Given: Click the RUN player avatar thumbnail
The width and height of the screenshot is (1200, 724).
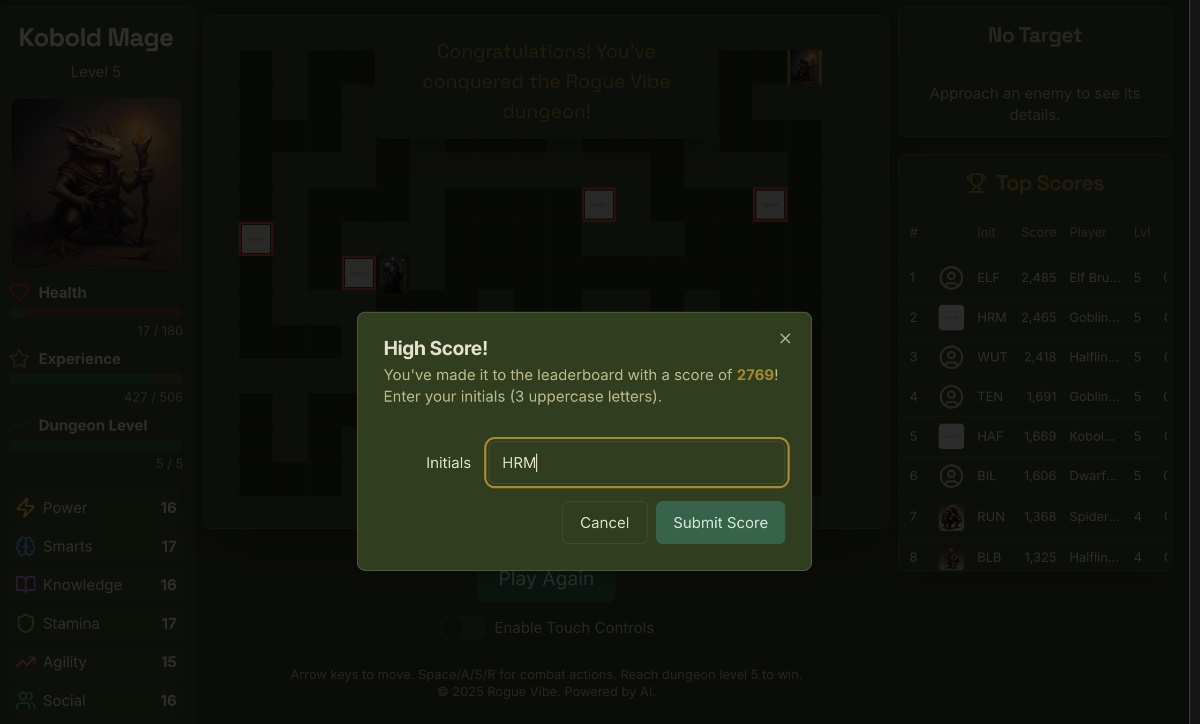Looking at the screenshot, I should [x=951, y=517].
